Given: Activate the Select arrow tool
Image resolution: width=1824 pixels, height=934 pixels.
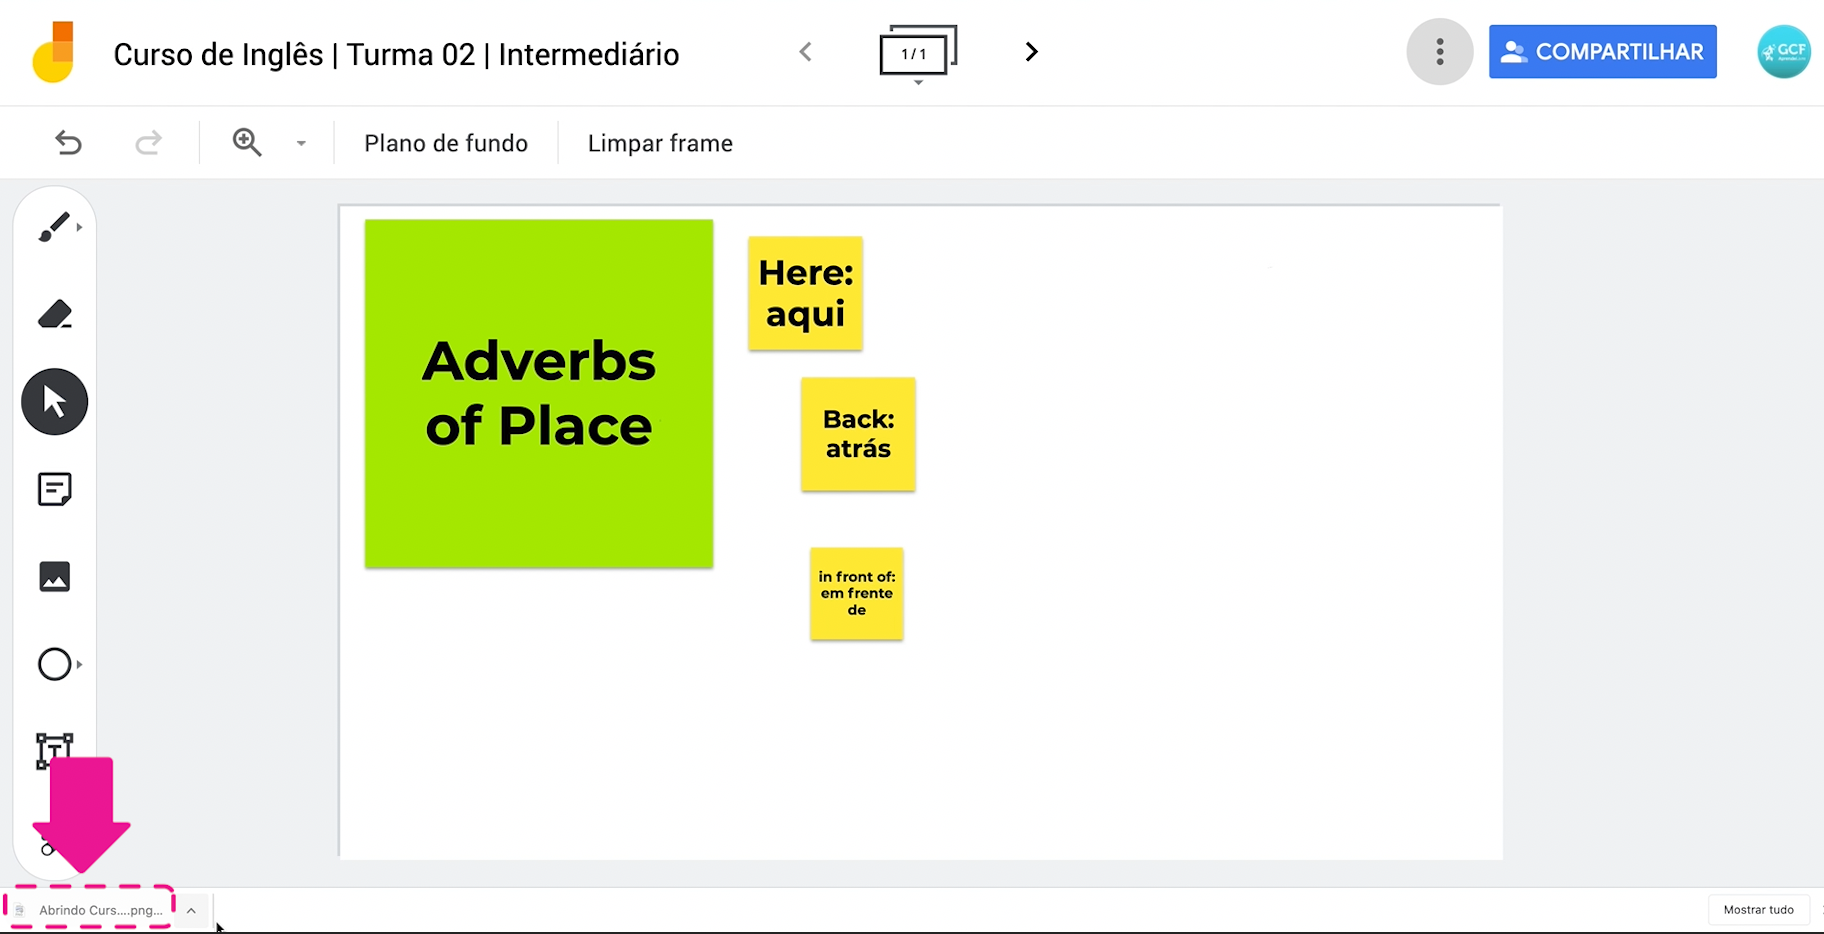Looking at the screenshot, I should 54,402.
